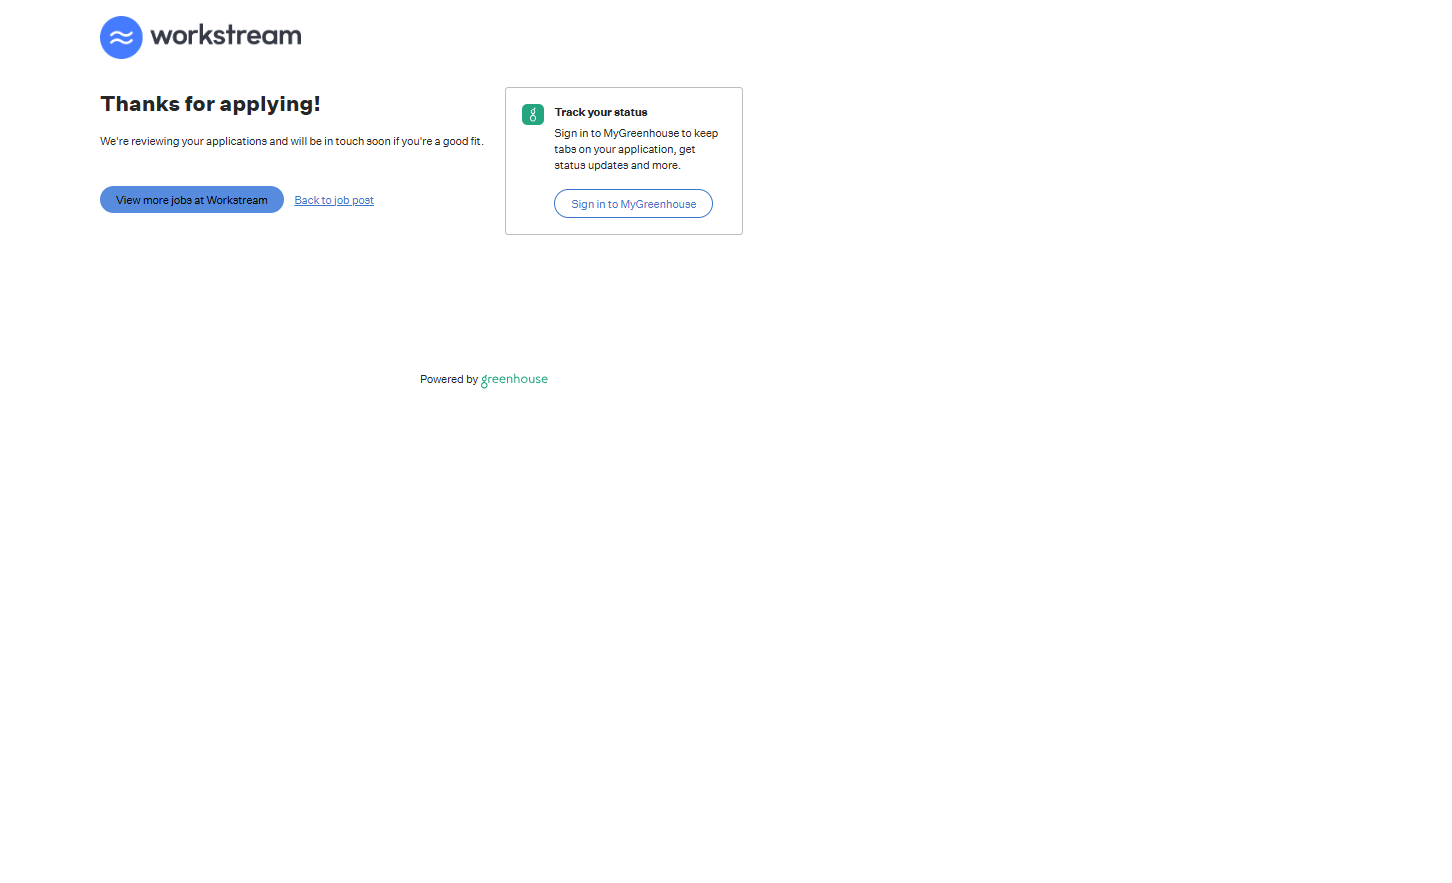The width and height of the screenshot is (1452, 883).
Task: Click the "Sign in to MyGreenhouse to keep" text line
Action: (636, 134)
